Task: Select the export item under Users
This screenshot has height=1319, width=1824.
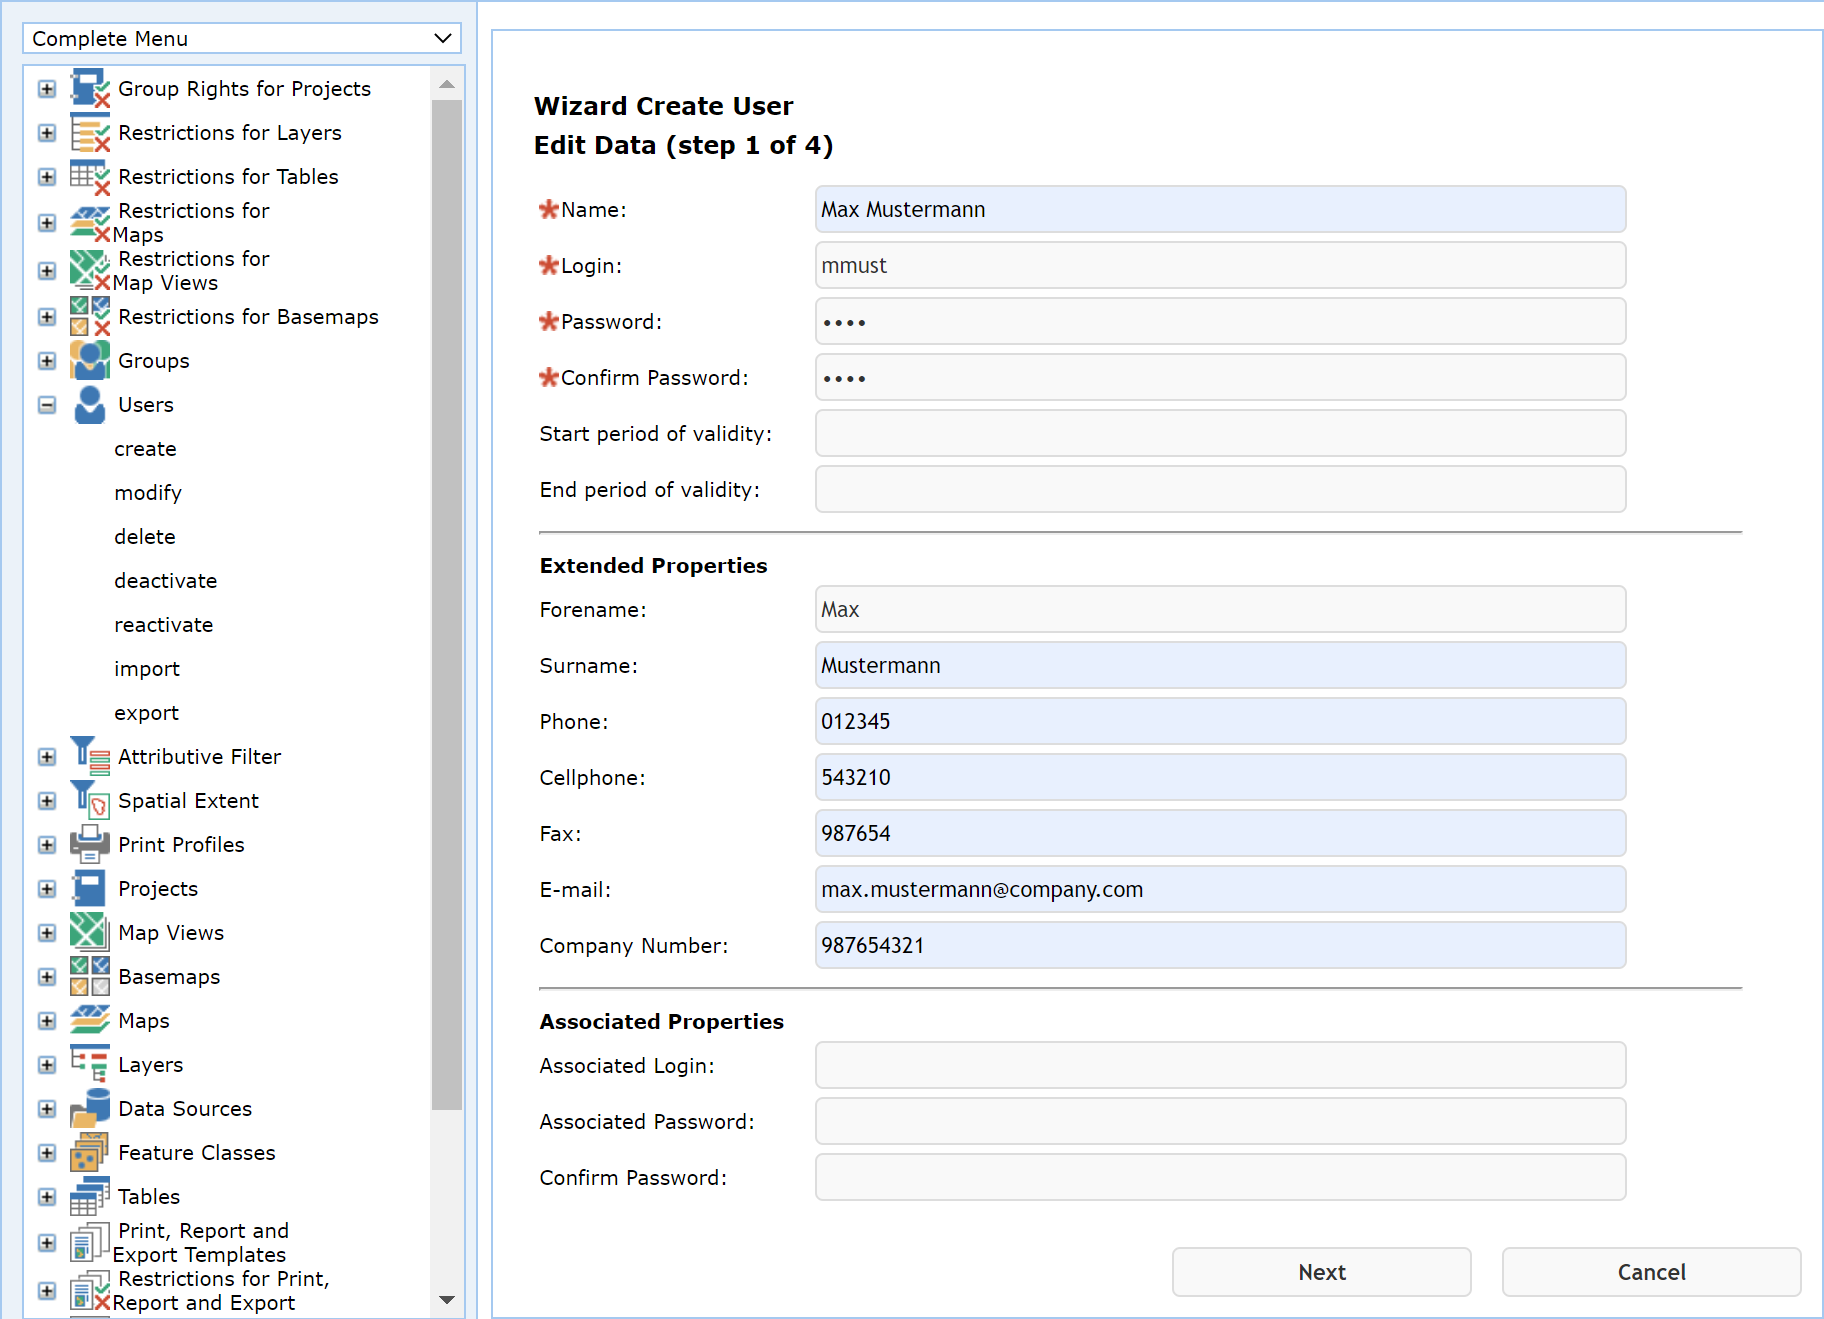Action: pos(146,712)
